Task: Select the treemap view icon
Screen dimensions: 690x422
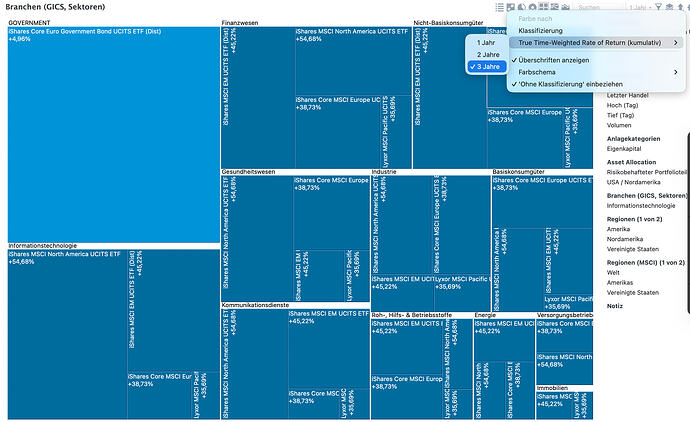Action: coord(543,7)
